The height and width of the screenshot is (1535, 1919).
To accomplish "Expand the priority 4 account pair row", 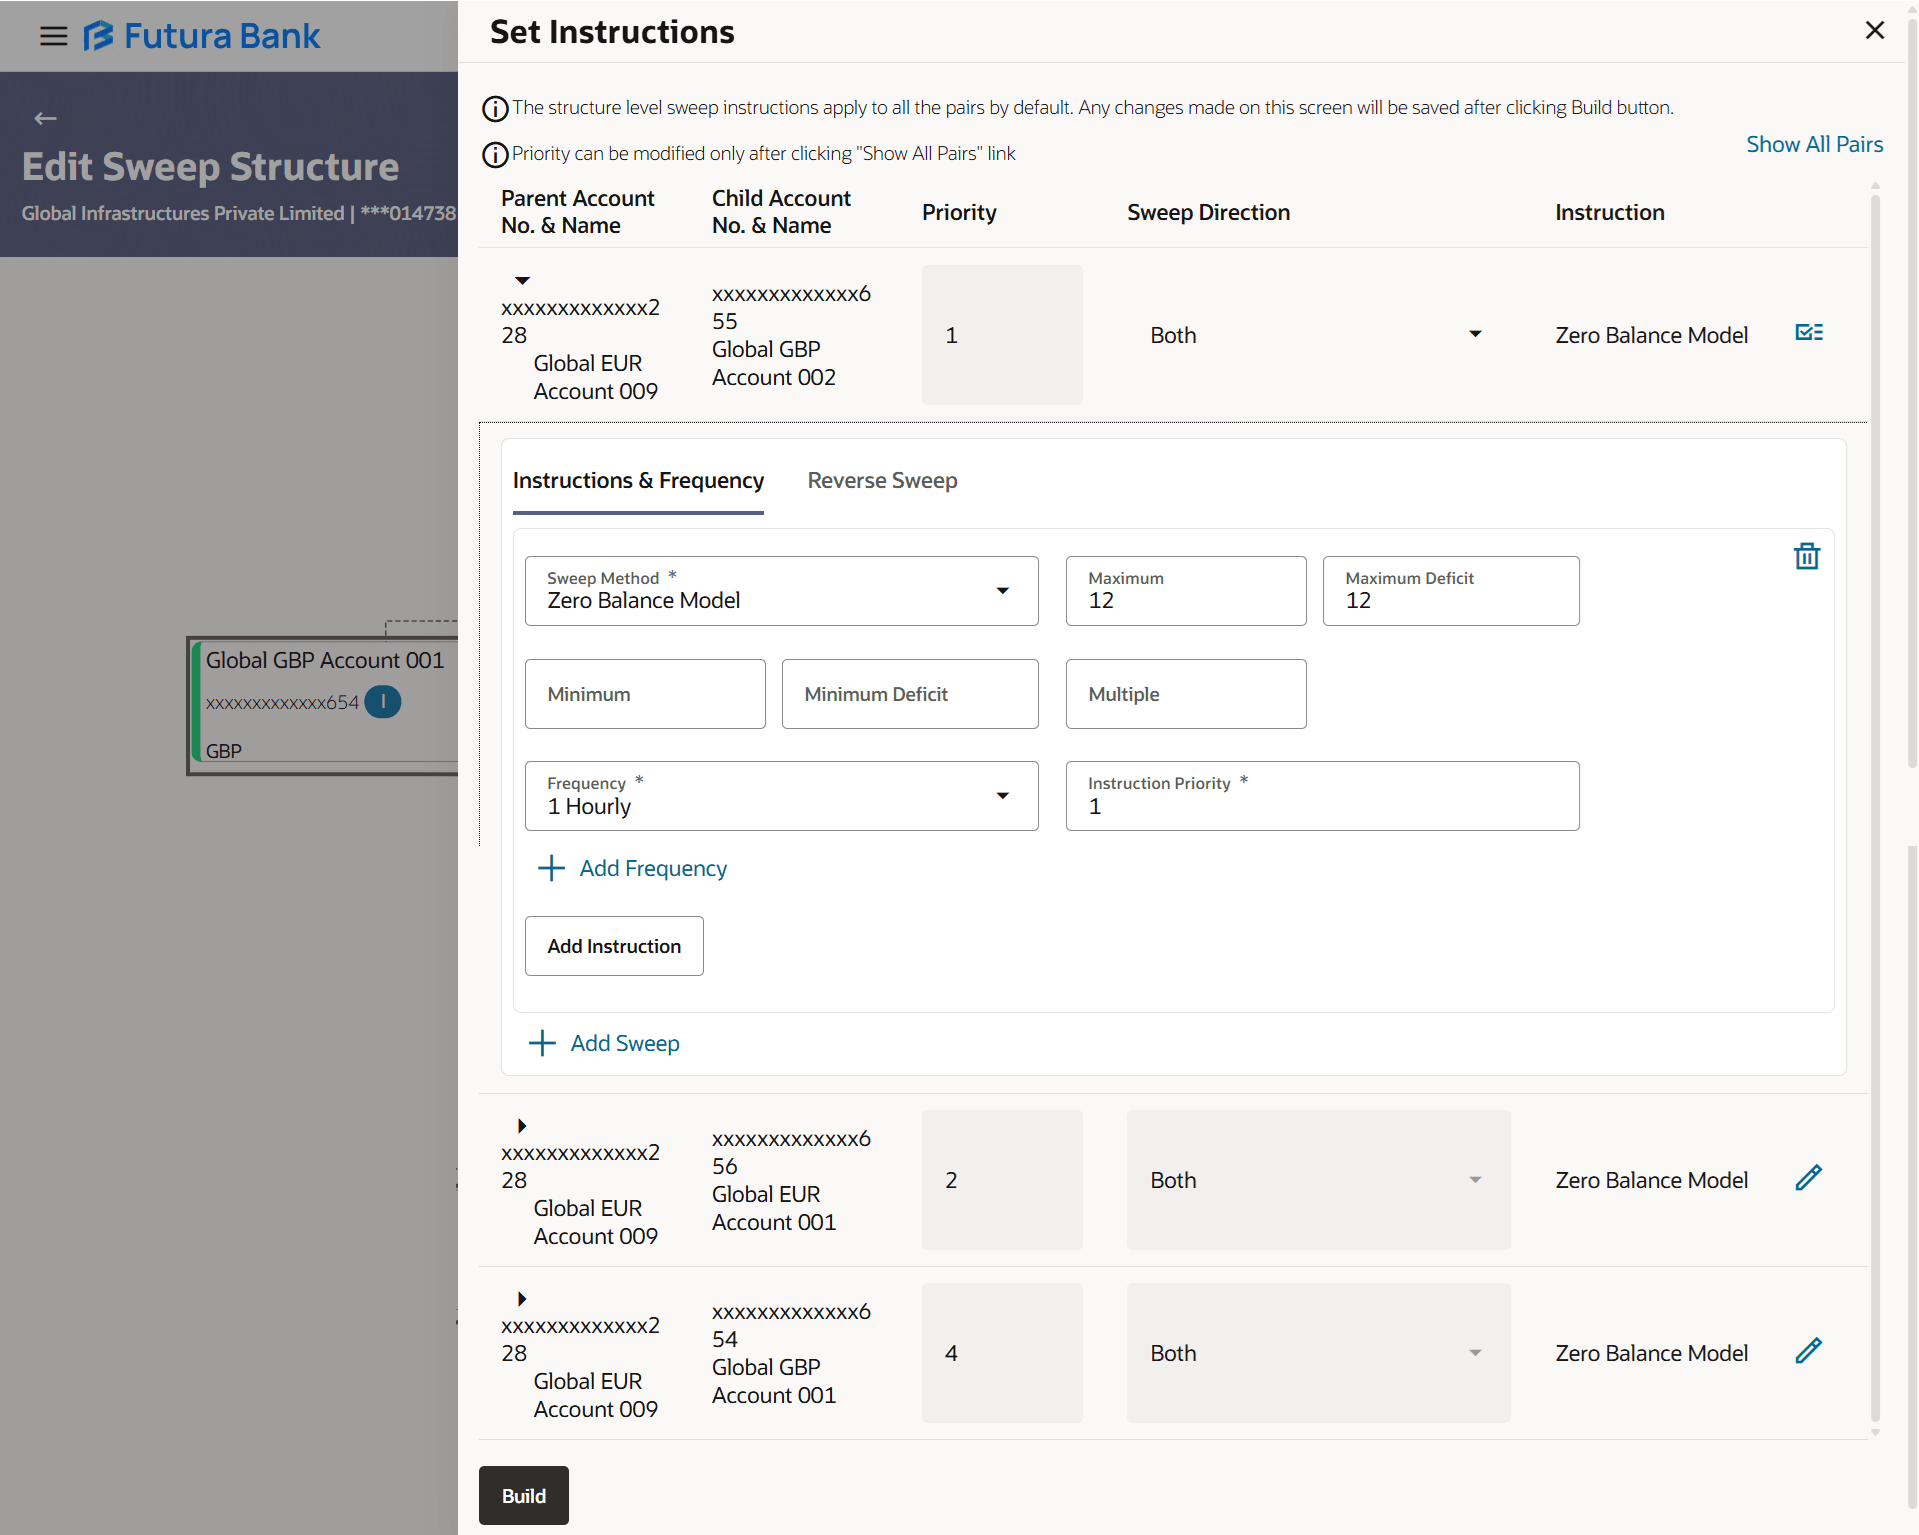I will click(x=522, y=1299).
